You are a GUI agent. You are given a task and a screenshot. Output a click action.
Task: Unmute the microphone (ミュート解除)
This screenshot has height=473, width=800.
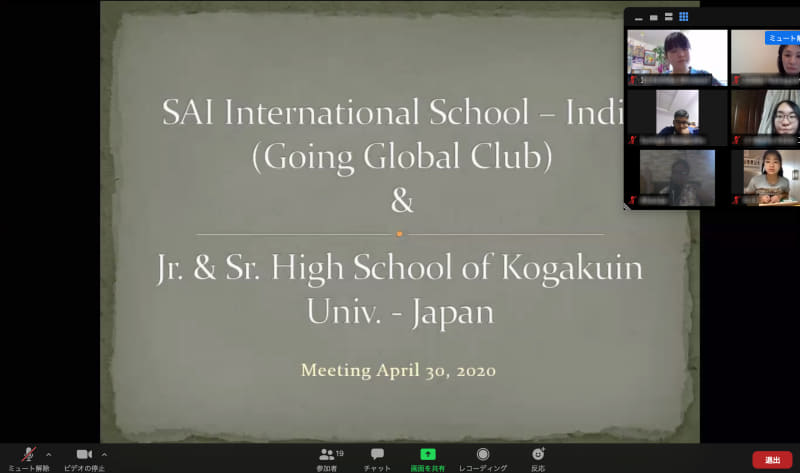(x=29, y=459)
